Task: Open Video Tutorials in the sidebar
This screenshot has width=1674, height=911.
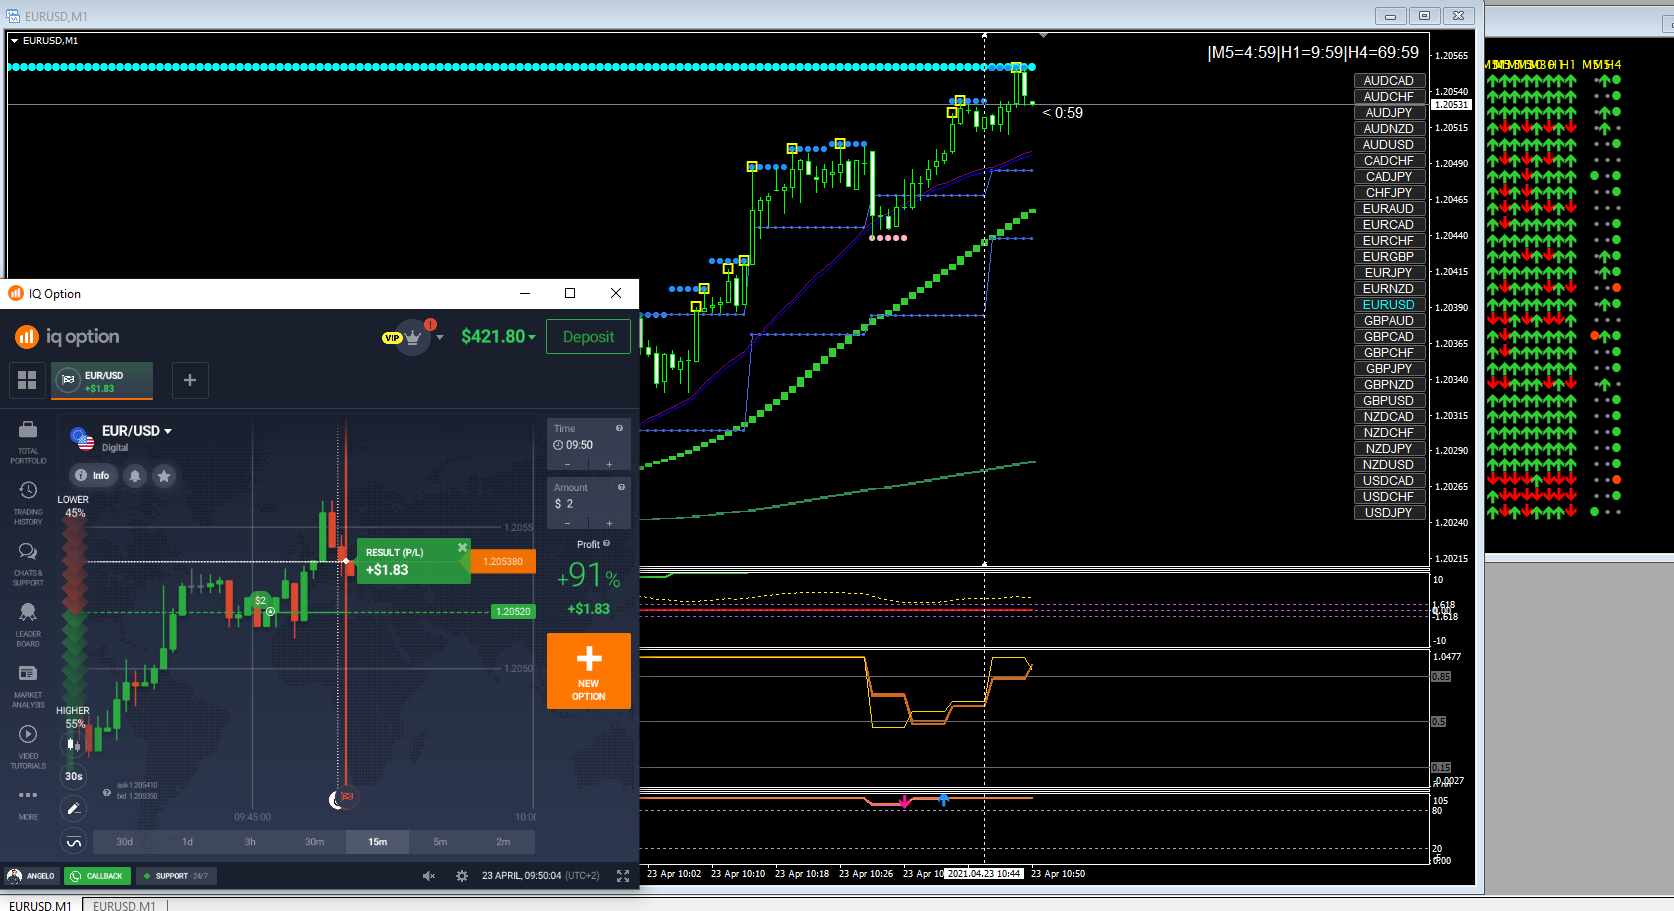Action: tap(28, 747)
